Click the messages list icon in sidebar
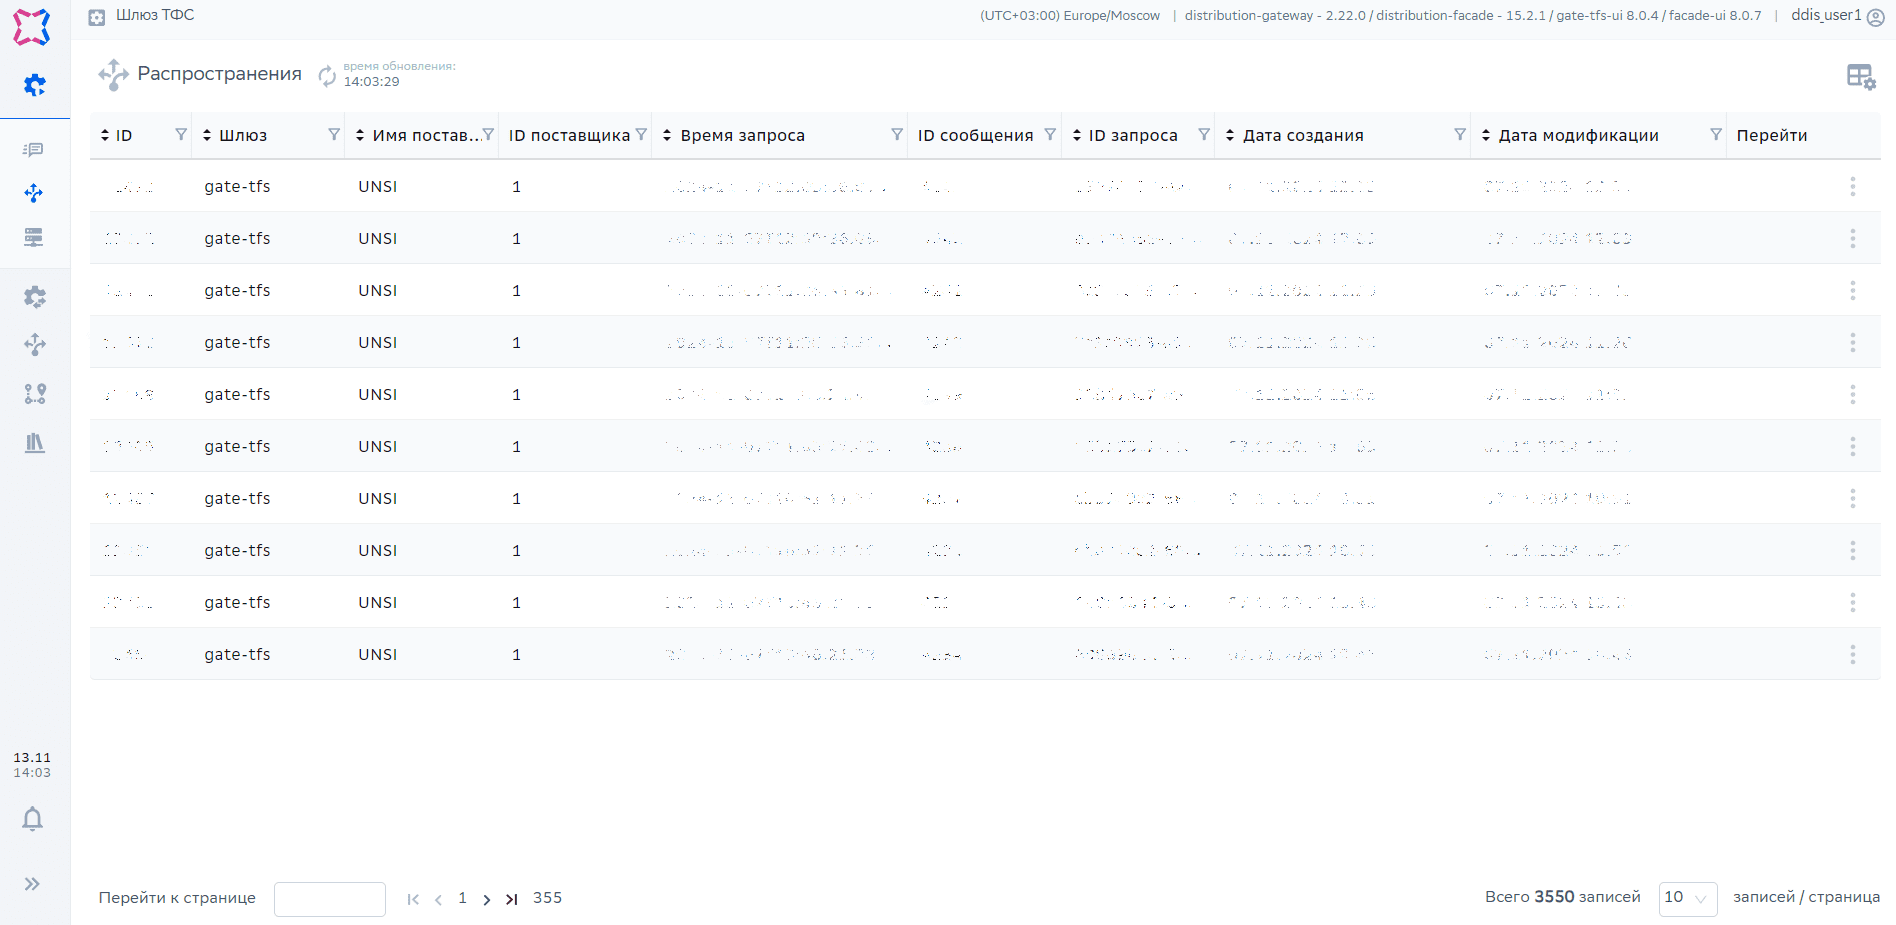This screenshot has height=925, width=1896. pyautogui.click(x=34, y=150)
